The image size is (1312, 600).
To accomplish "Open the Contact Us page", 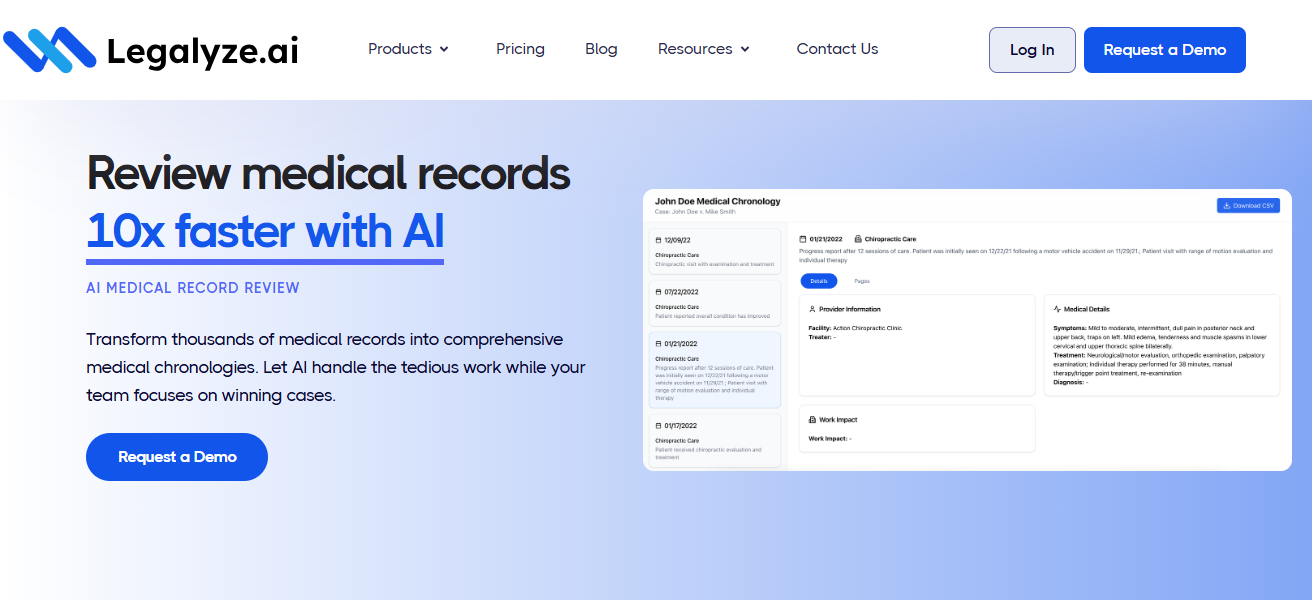I will (x=837, y=49).
